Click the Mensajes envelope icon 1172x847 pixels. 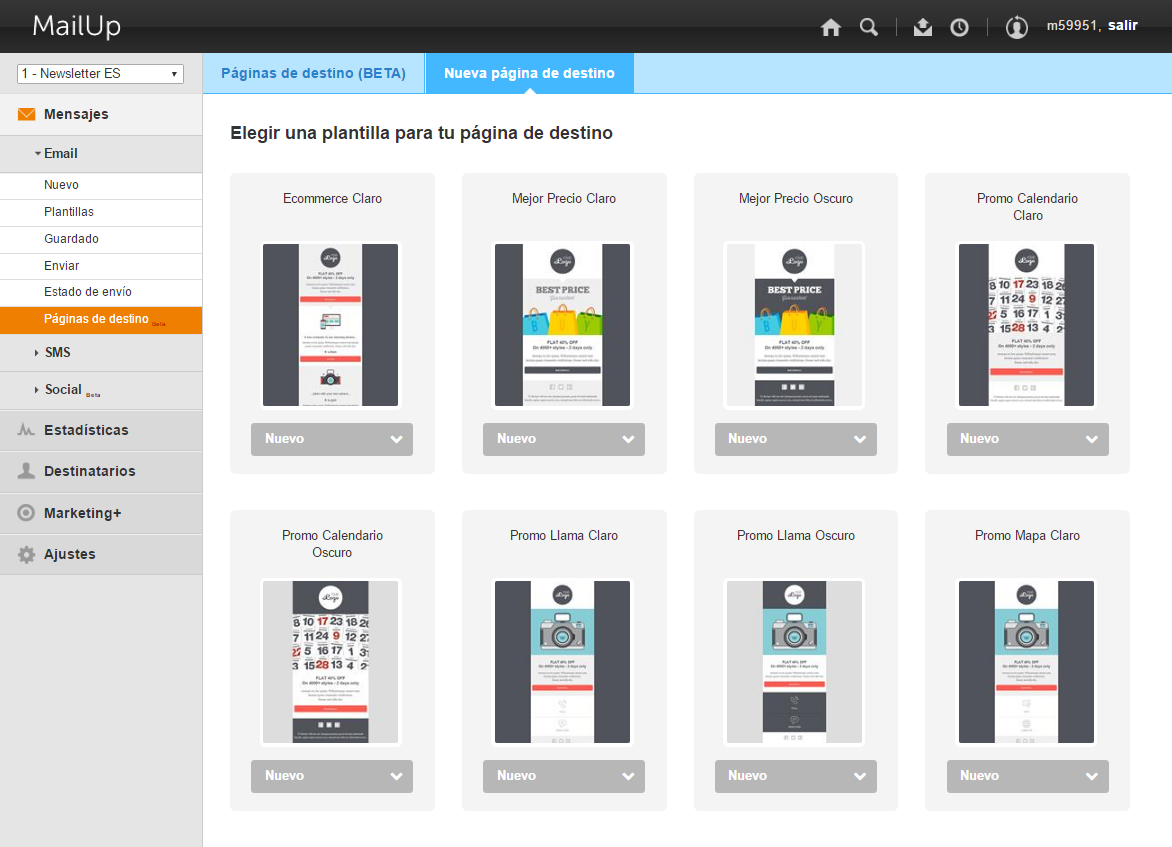27,114
